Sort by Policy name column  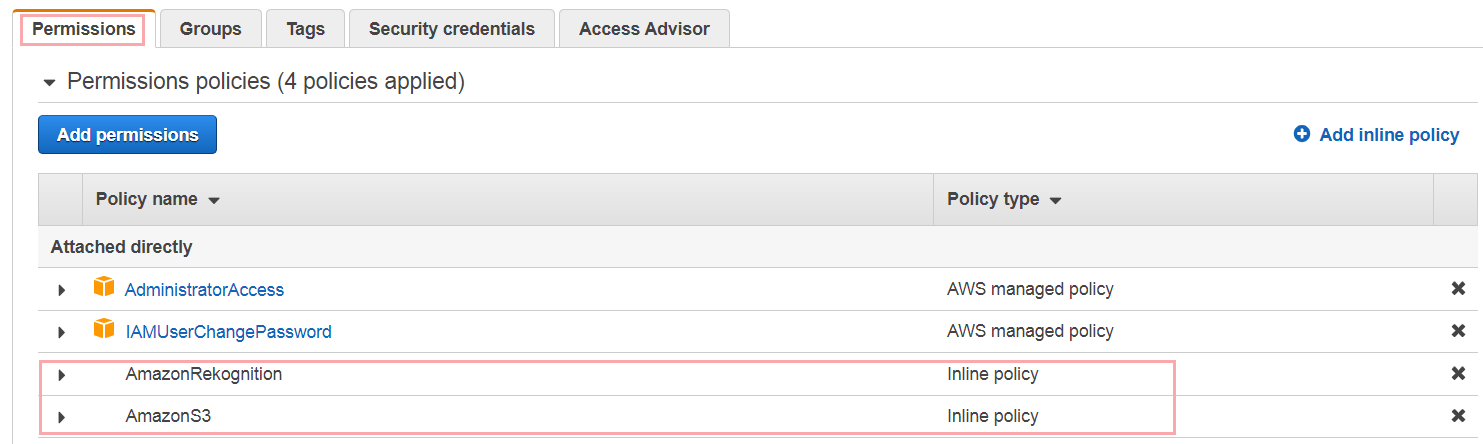point(157,199)
